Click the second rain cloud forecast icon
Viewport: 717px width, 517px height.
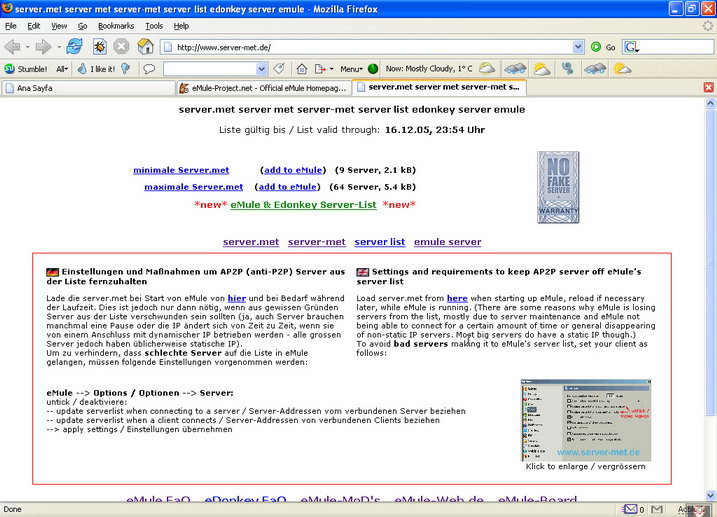[x=595, y=69]
